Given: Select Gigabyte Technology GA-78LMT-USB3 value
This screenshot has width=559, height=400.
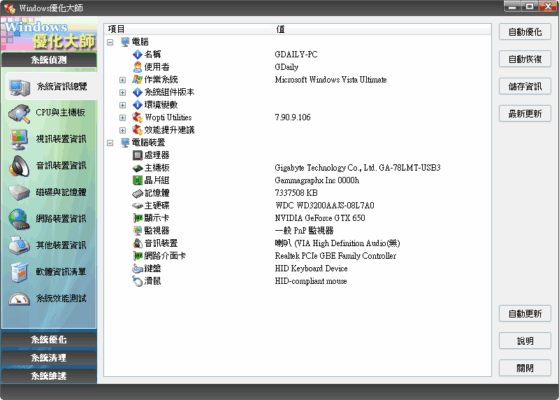Looking at the screenshot, I should (x=358, y=168).
